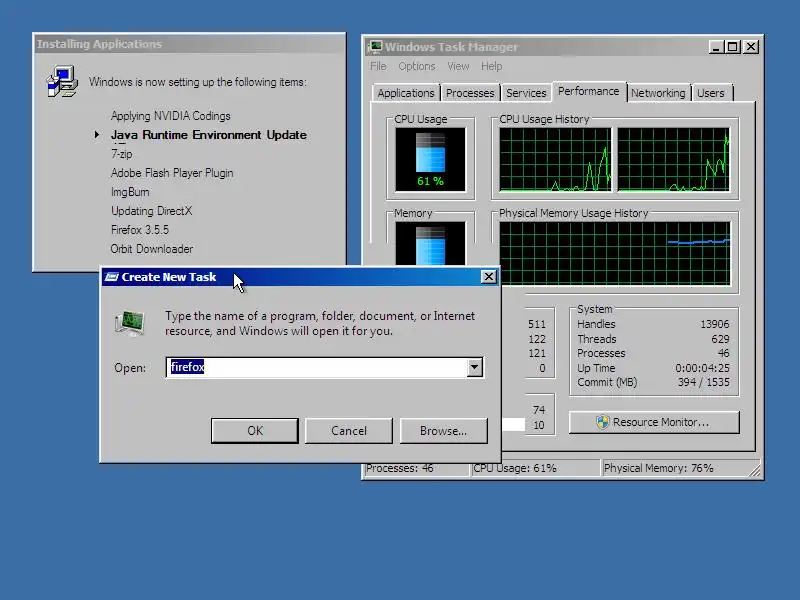Click 'Orbit Downloader' install item

click(152, 249)
